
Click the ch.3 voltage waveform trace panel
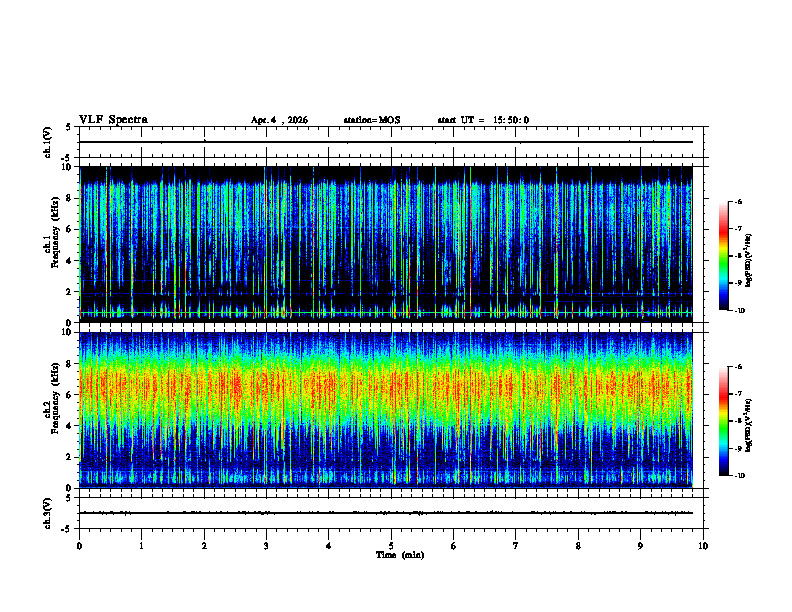pyautogui.click(x=391, y=513)
